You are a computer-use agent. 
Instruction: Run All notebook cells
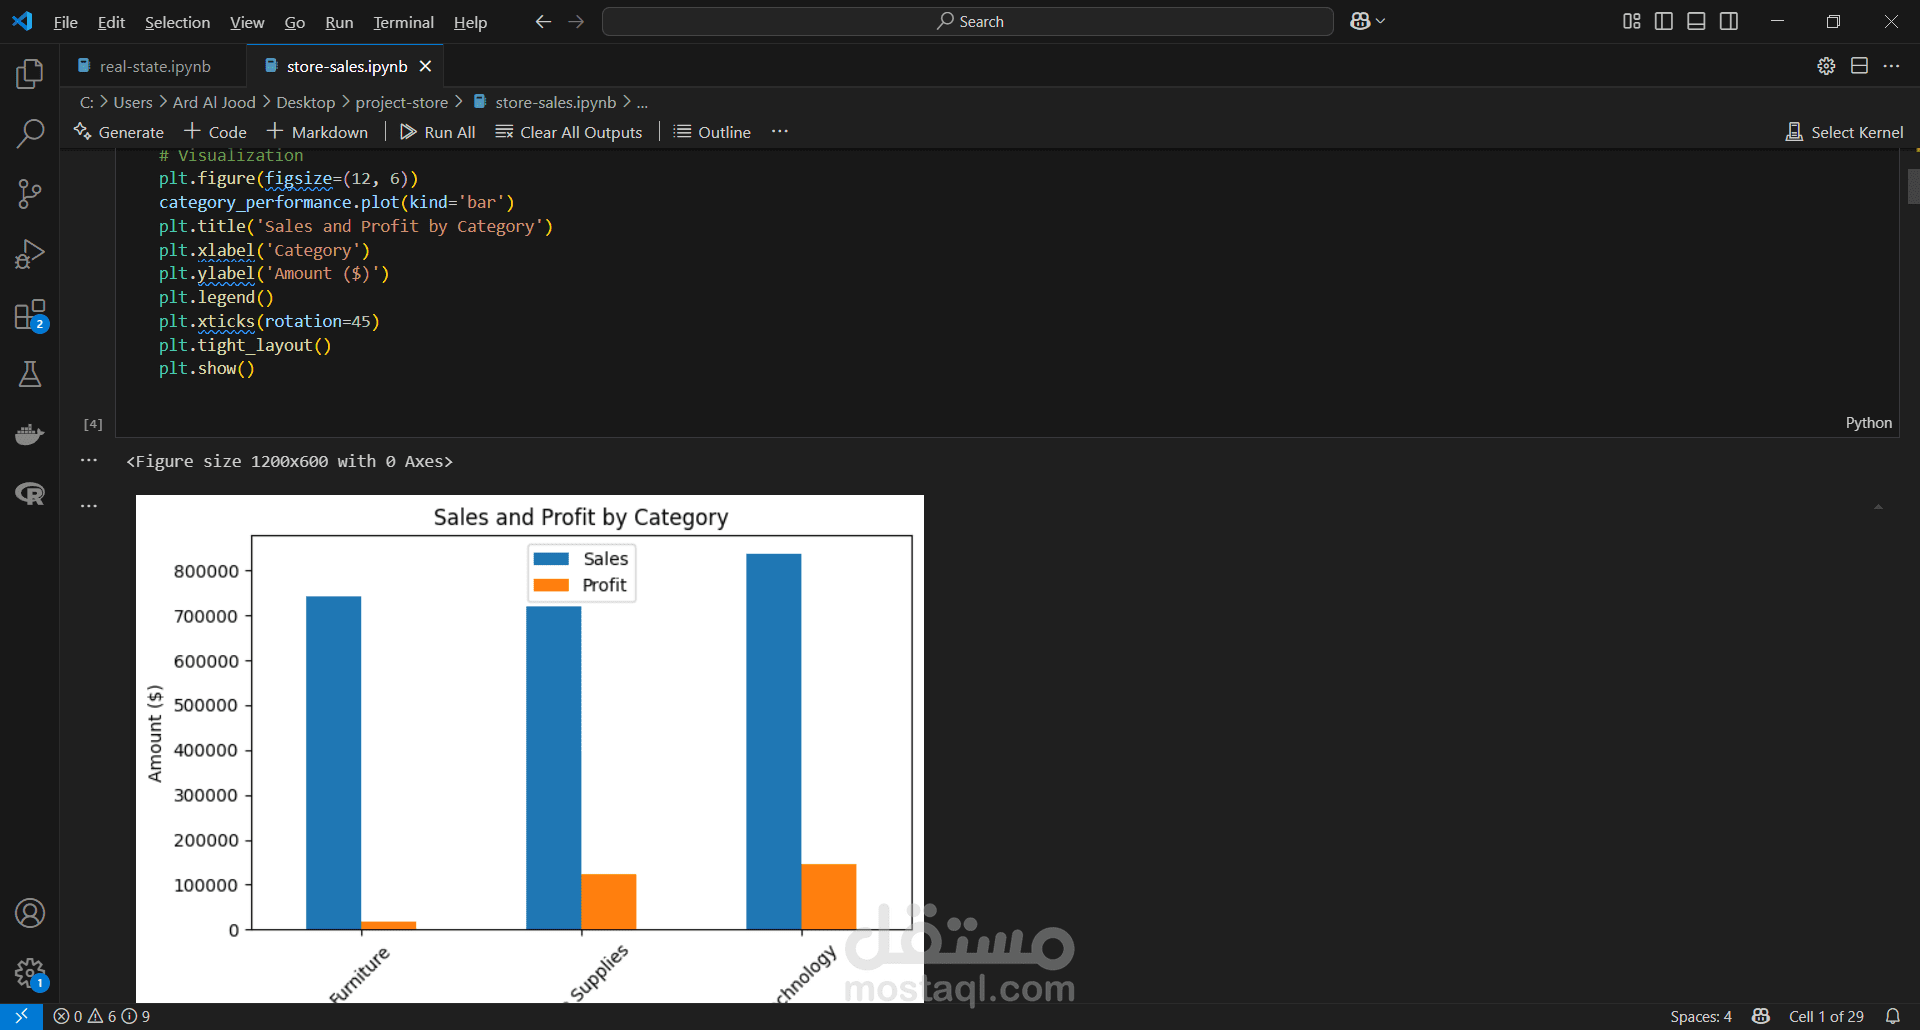[438, 132]
